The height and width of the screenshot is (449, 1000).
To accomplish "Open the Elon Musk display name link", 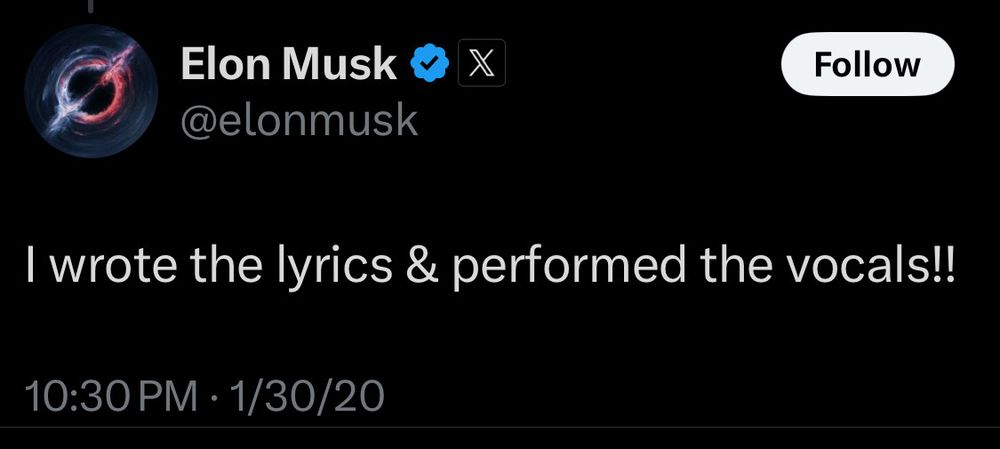I will (289, 63).
